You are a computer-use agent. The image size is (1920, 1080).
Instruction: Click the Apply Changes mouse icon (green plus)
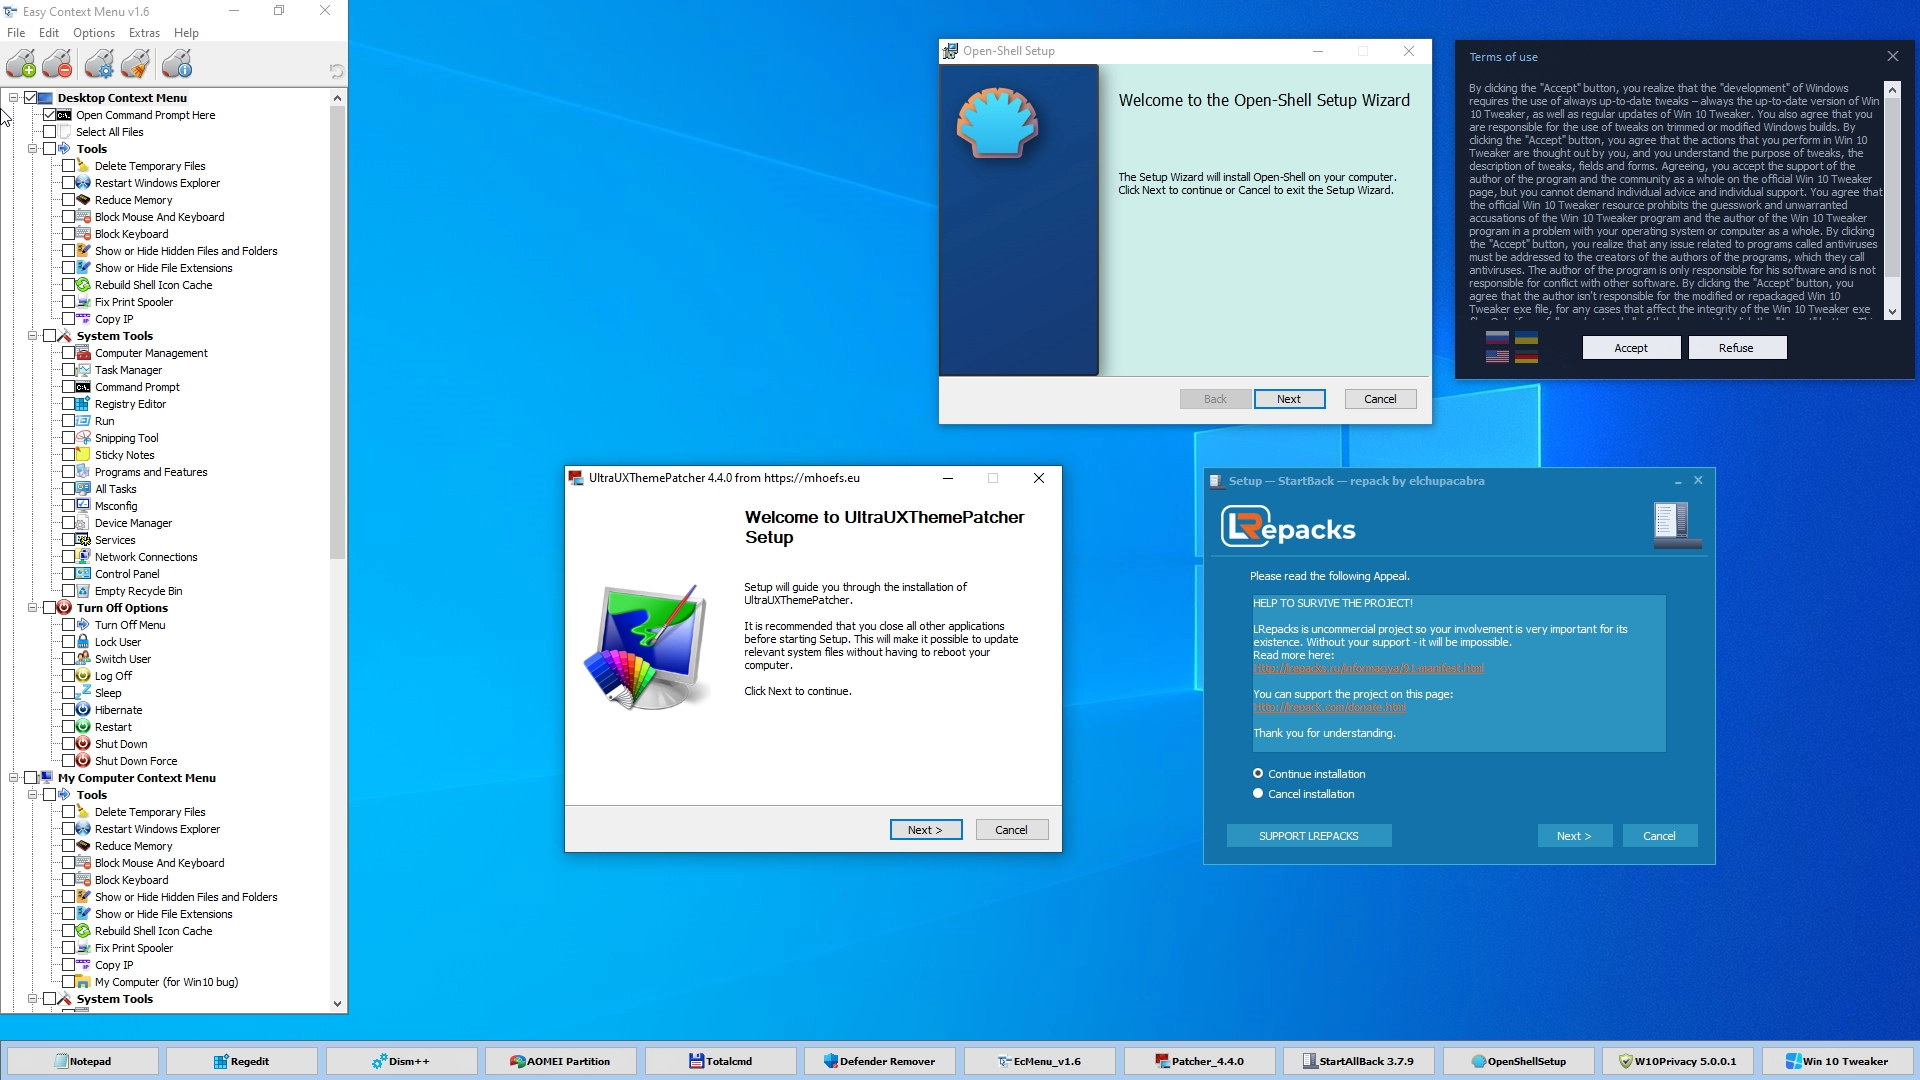(21, 65)
